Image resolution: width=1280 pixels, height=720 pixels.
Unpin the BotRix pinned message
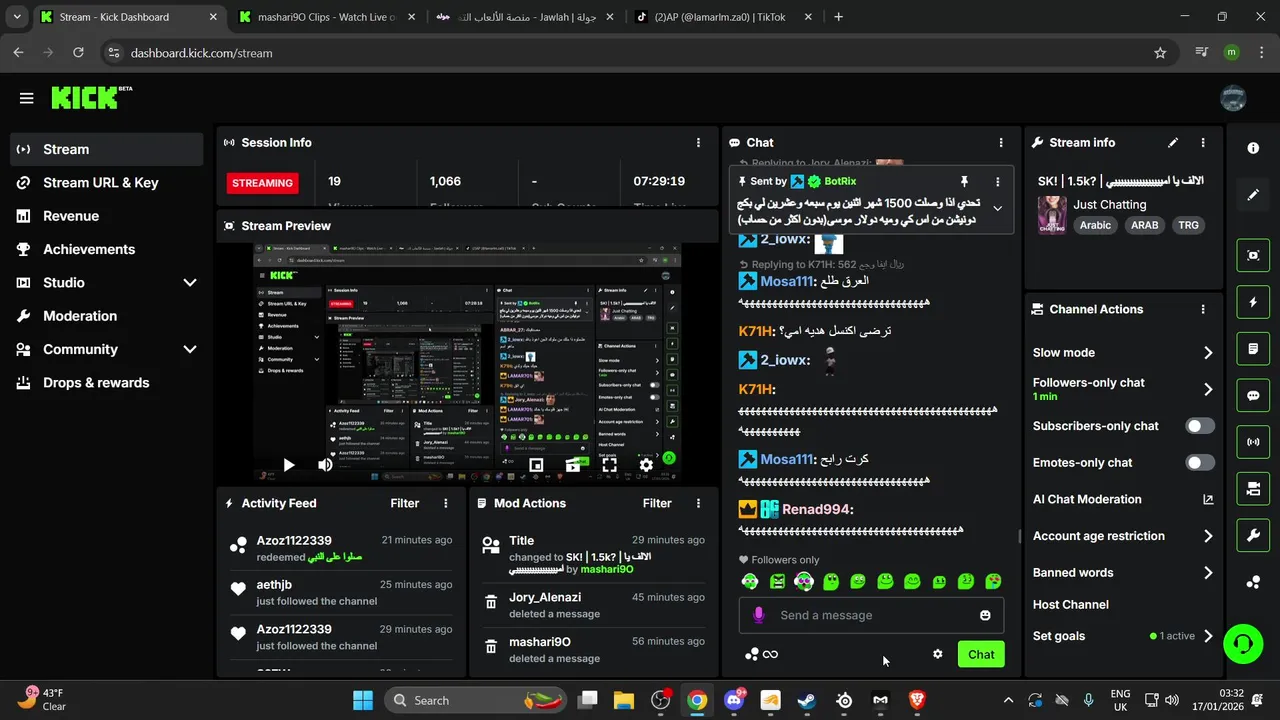point(964,182)
